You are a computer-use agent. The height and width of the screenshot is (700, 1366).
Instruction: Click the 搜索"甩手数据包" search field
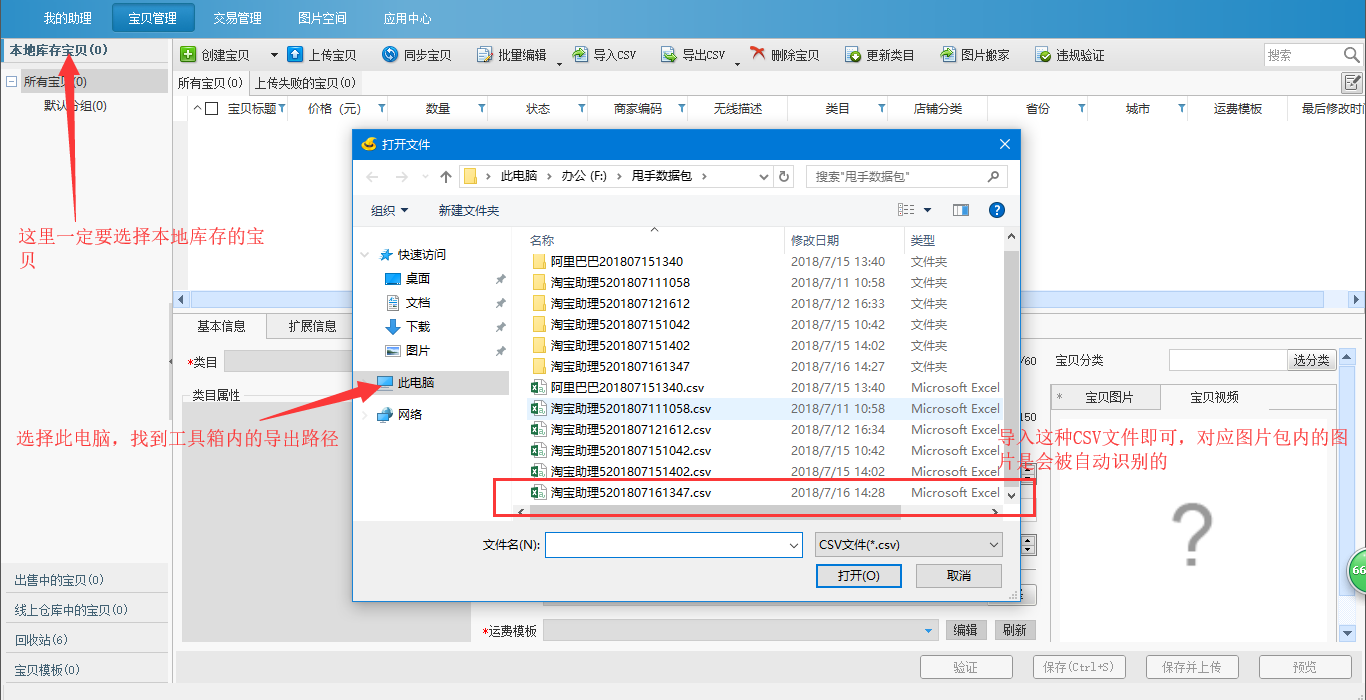point(906,176)
